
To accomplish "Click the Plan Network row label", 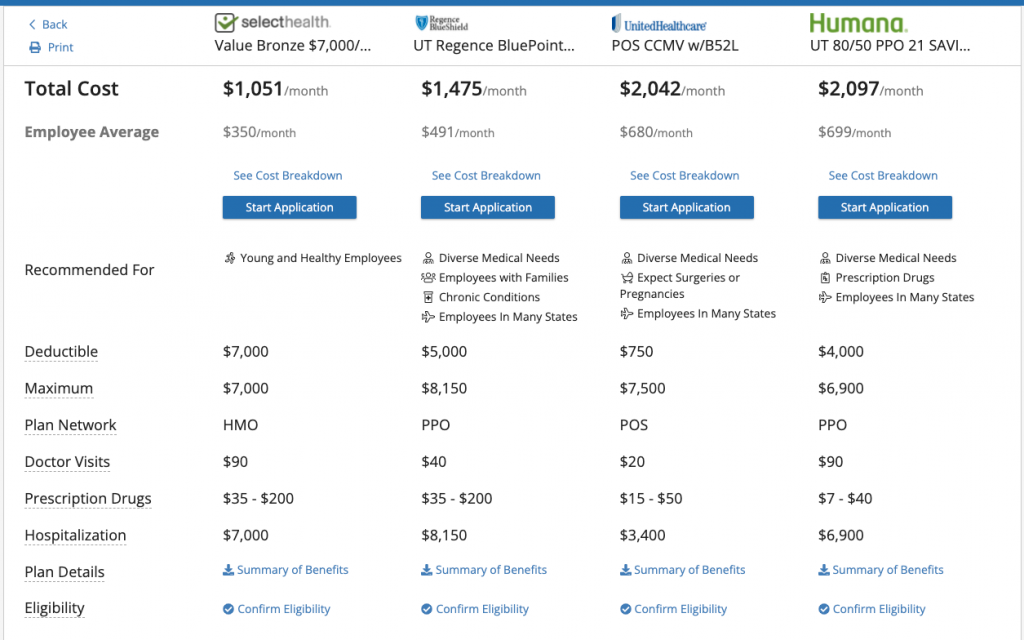I will tap(71, 425).
